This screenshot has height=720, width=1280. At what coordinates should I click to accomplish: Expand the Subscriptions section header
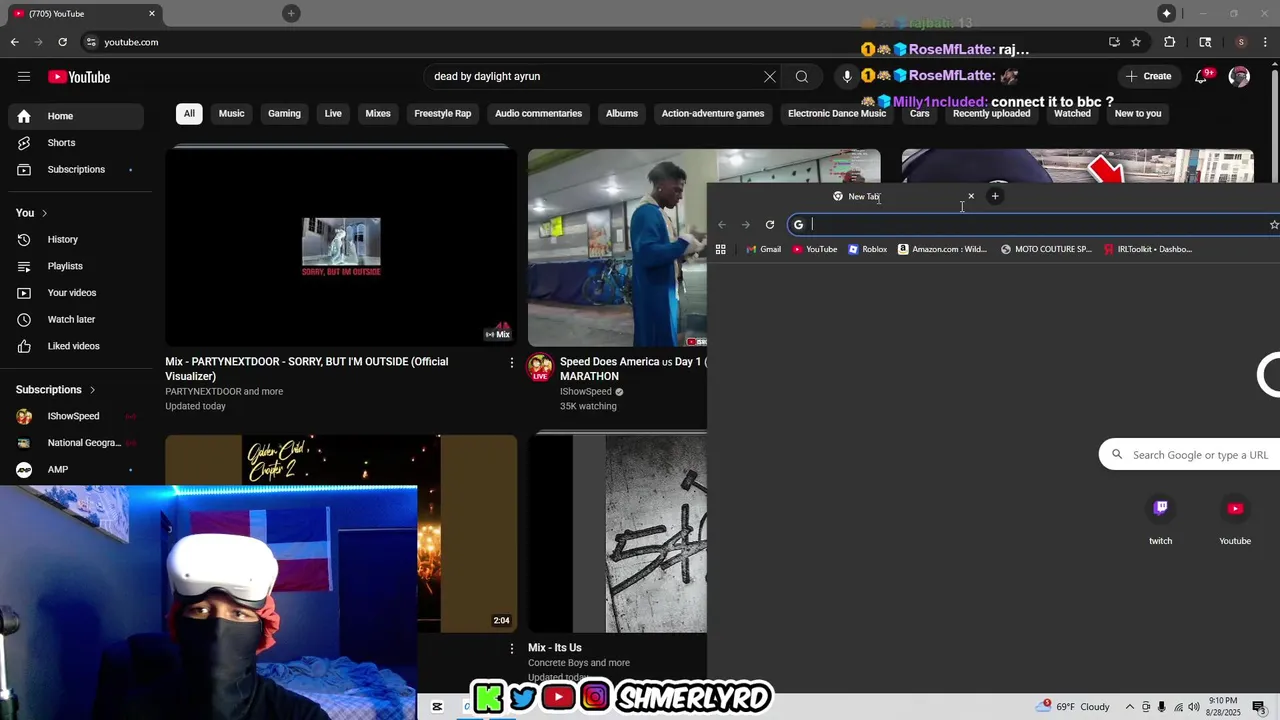coord(56,390)
